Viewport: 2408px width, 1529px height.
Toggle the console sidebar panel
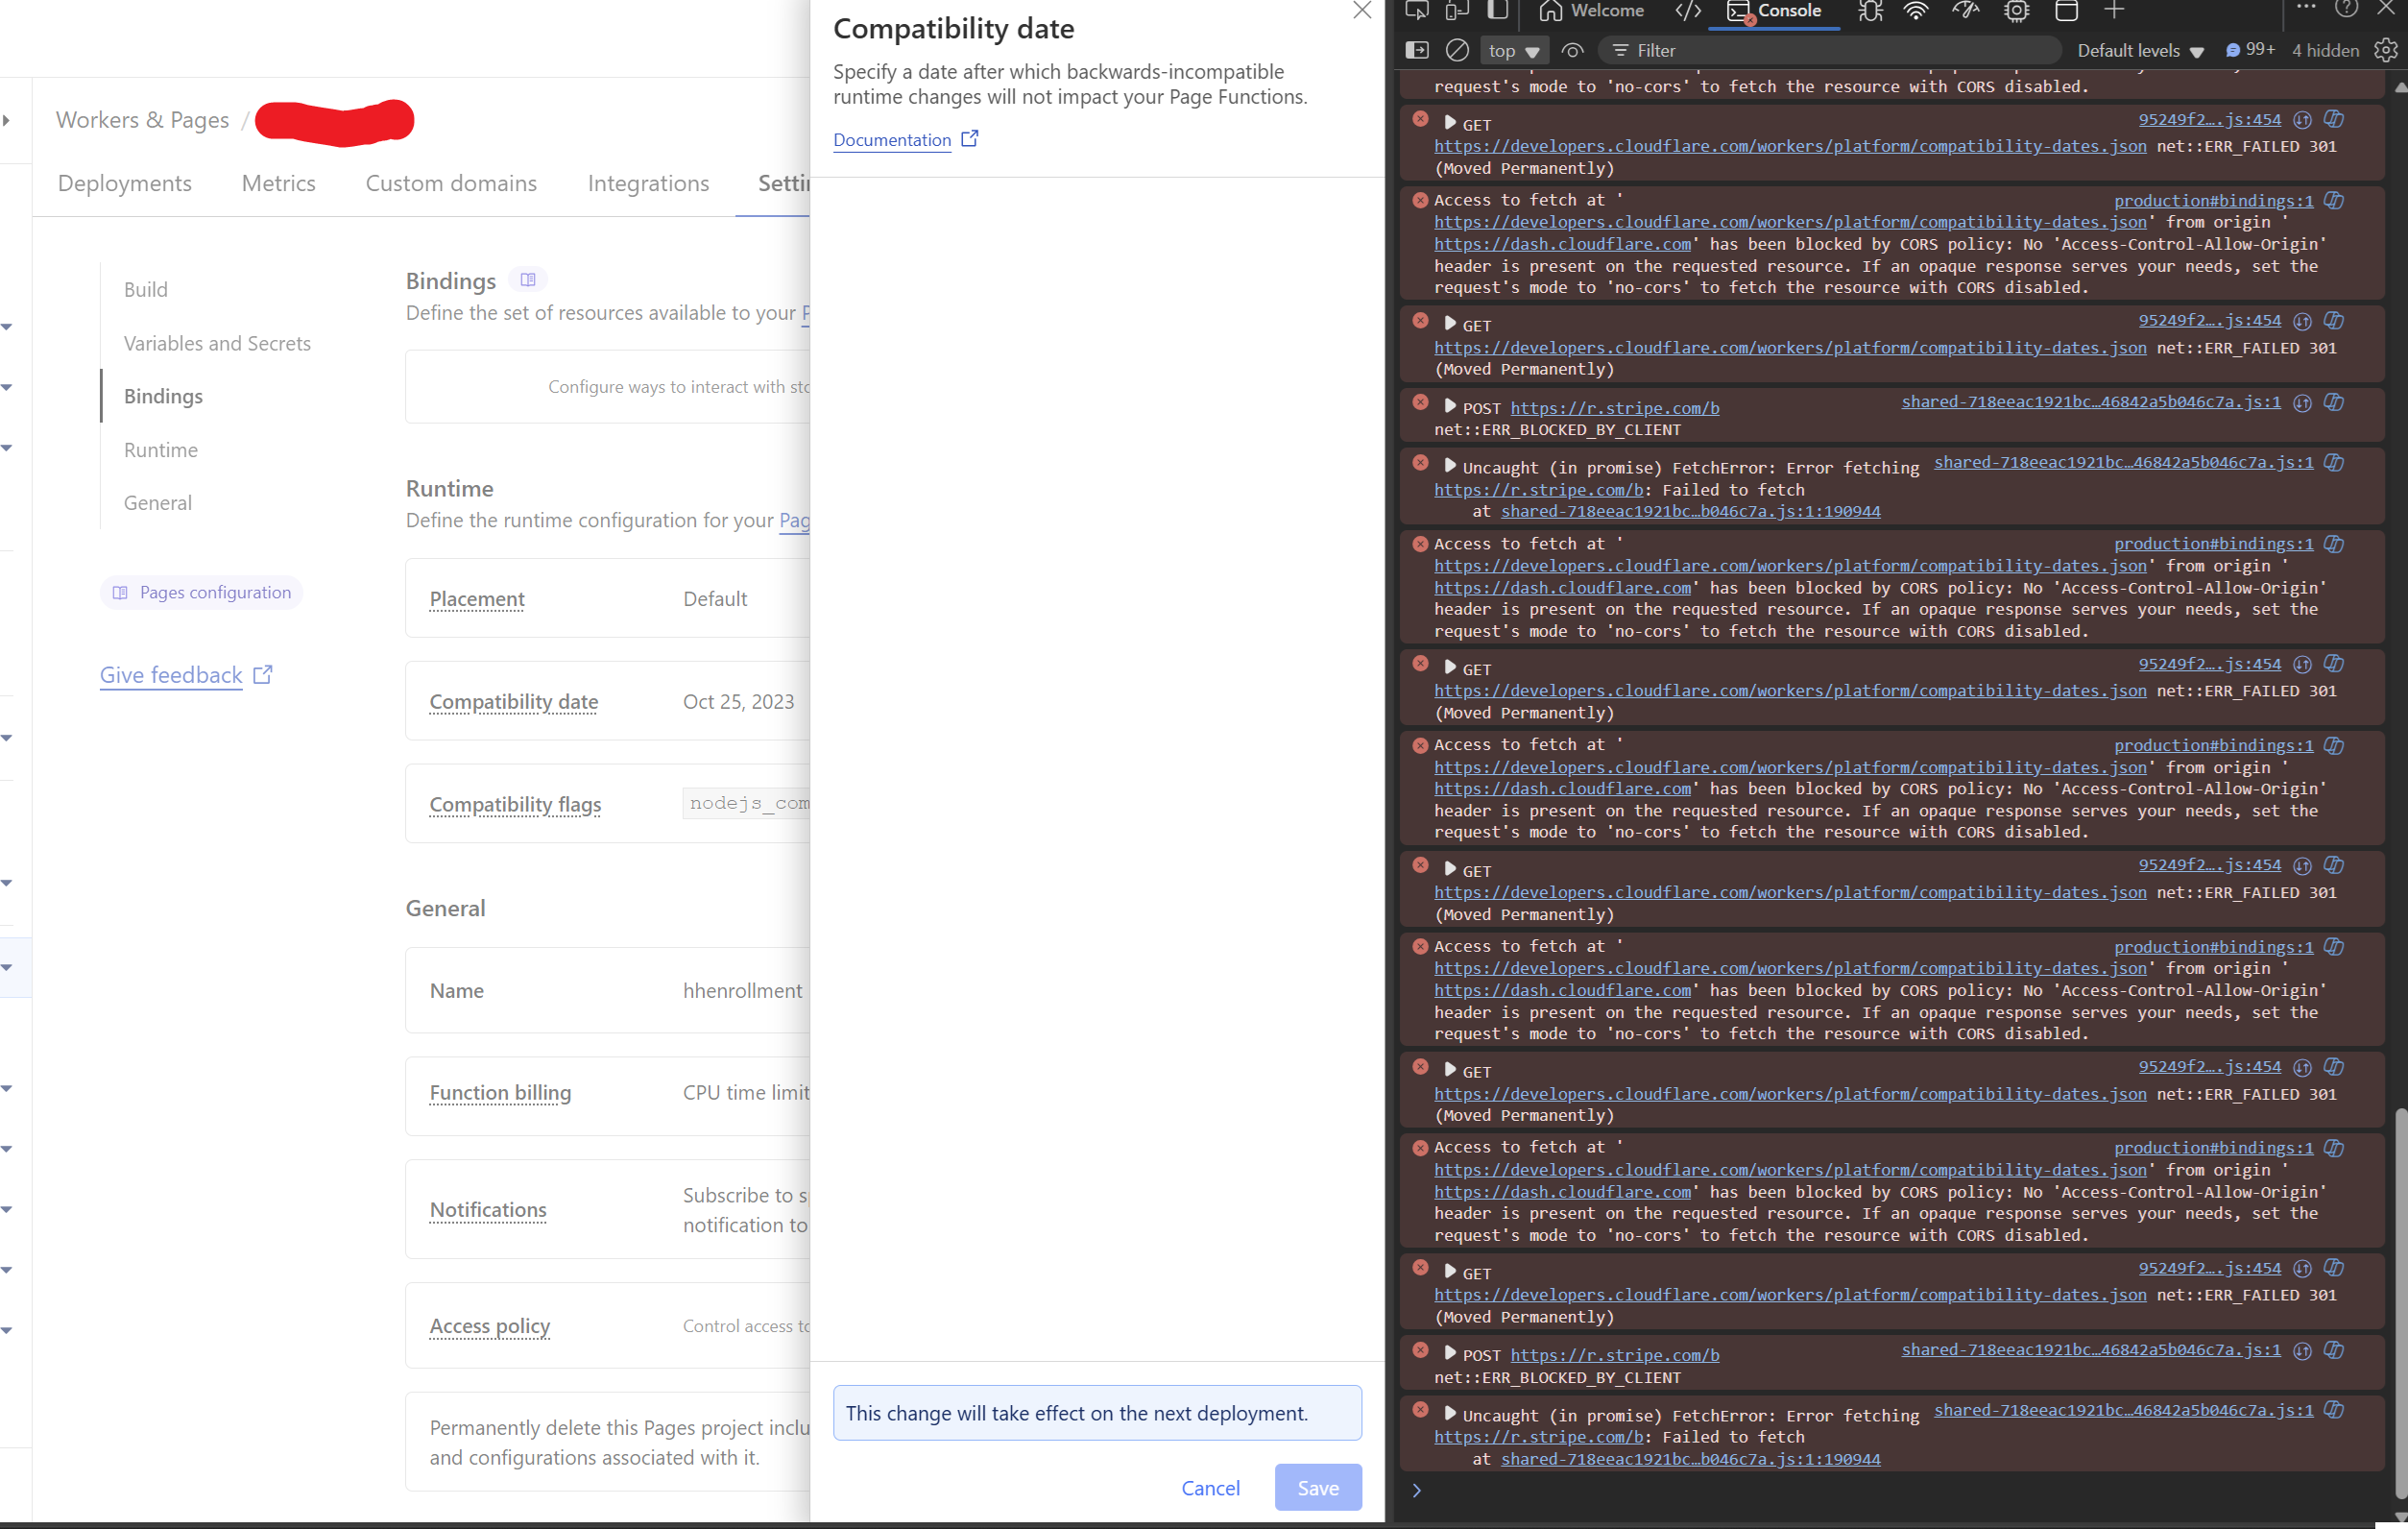coord(1417,50)
